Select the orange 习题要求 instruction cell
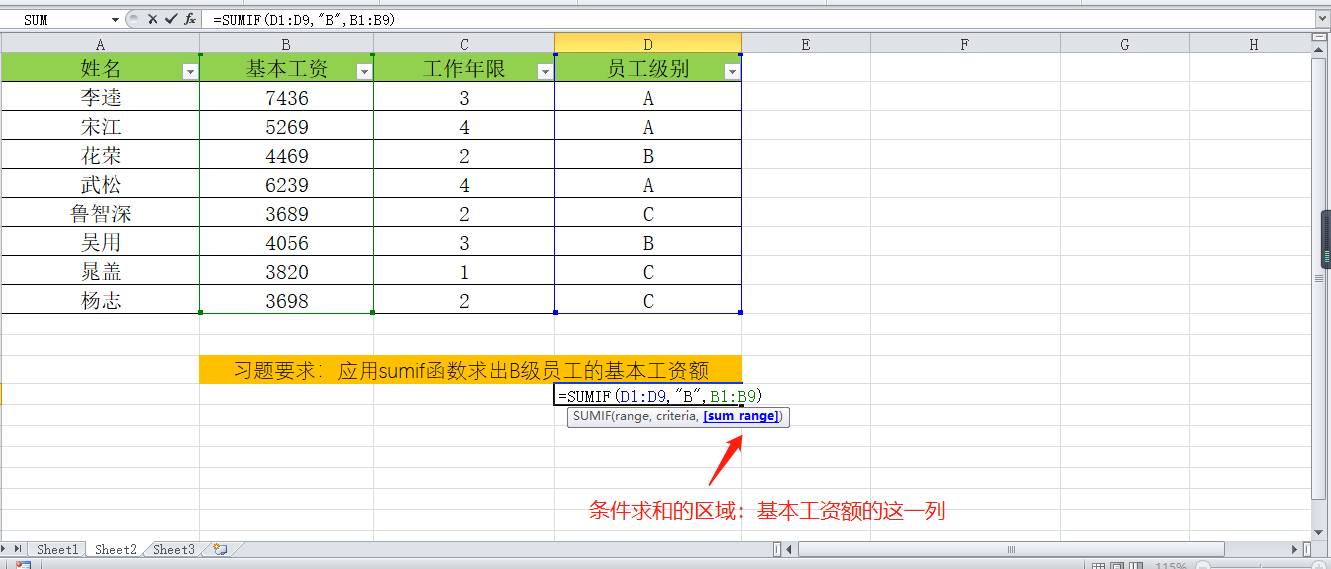Viewport: 1331px width, 569px height. click(x=470, y=369)
